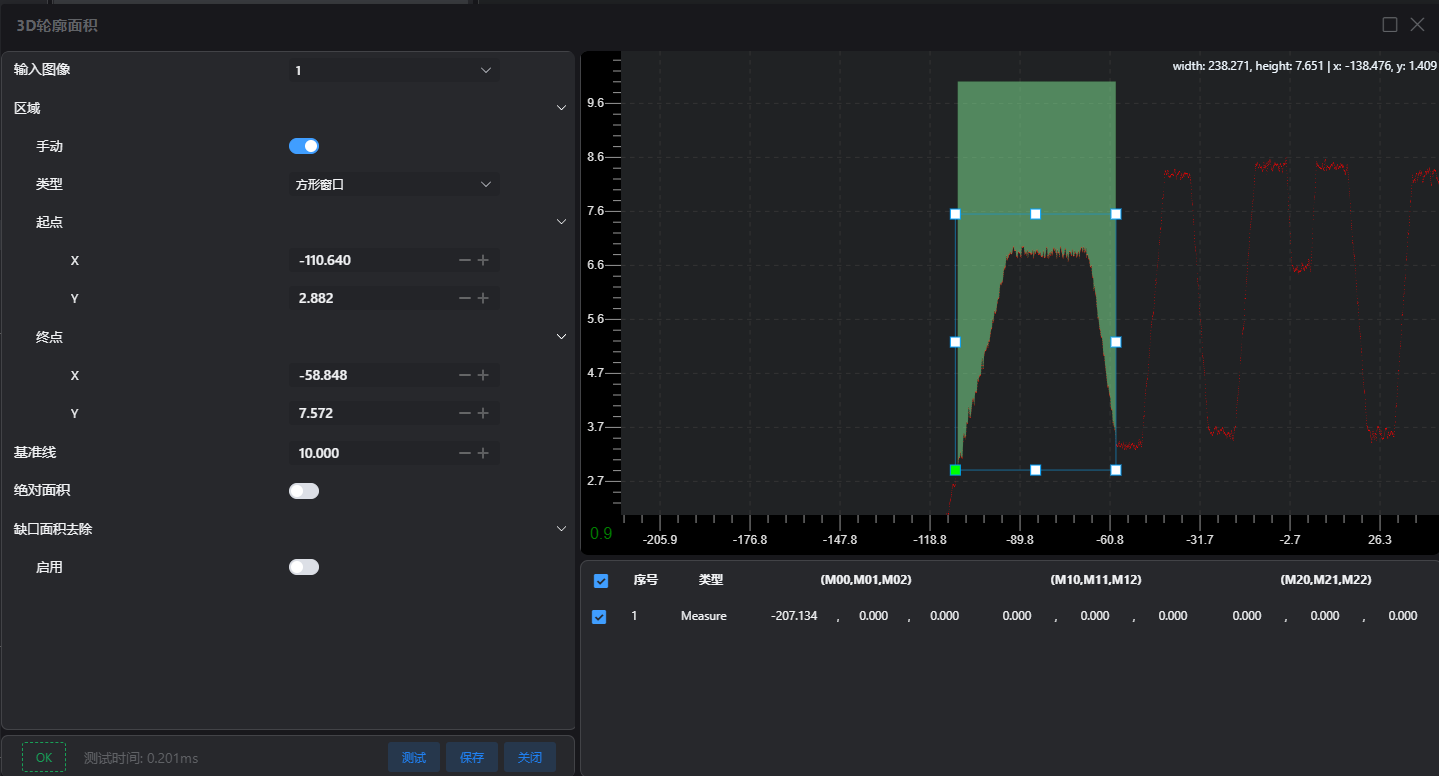Viewport: 1439px width, 776px height.
Task: Click the 测试 button
Action: [x=414, y=758]
